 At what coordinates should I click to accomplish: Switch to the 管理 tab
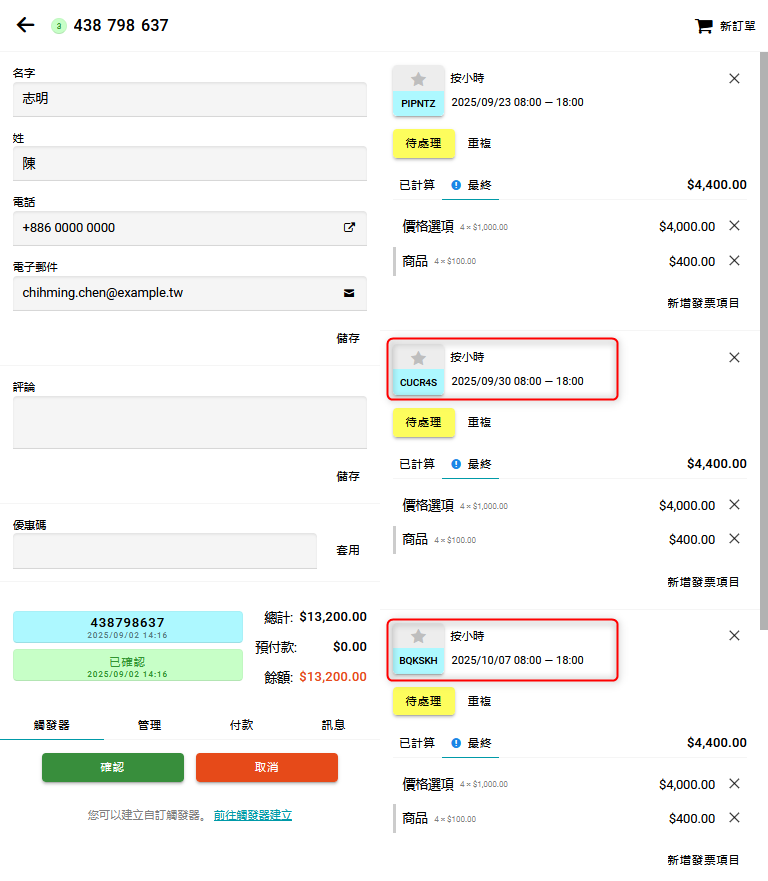pyautogui.click(x=148, y=725)
